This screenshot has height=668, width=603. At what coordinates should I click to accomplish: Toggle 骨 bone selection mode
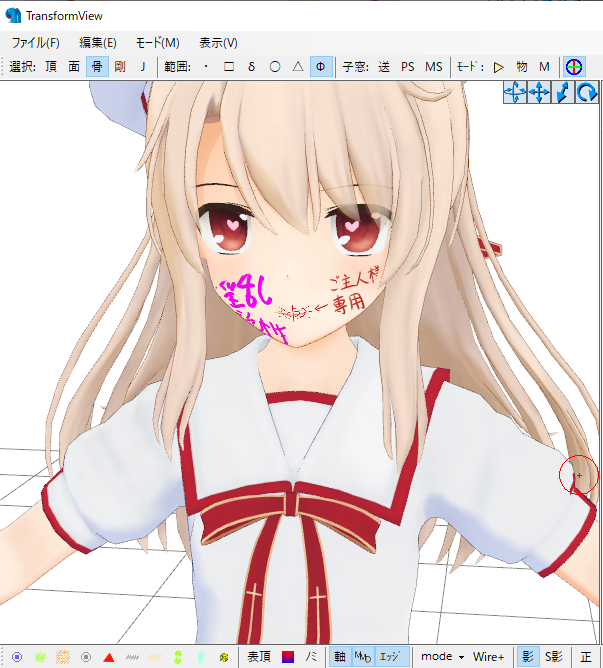coord(97,67)
